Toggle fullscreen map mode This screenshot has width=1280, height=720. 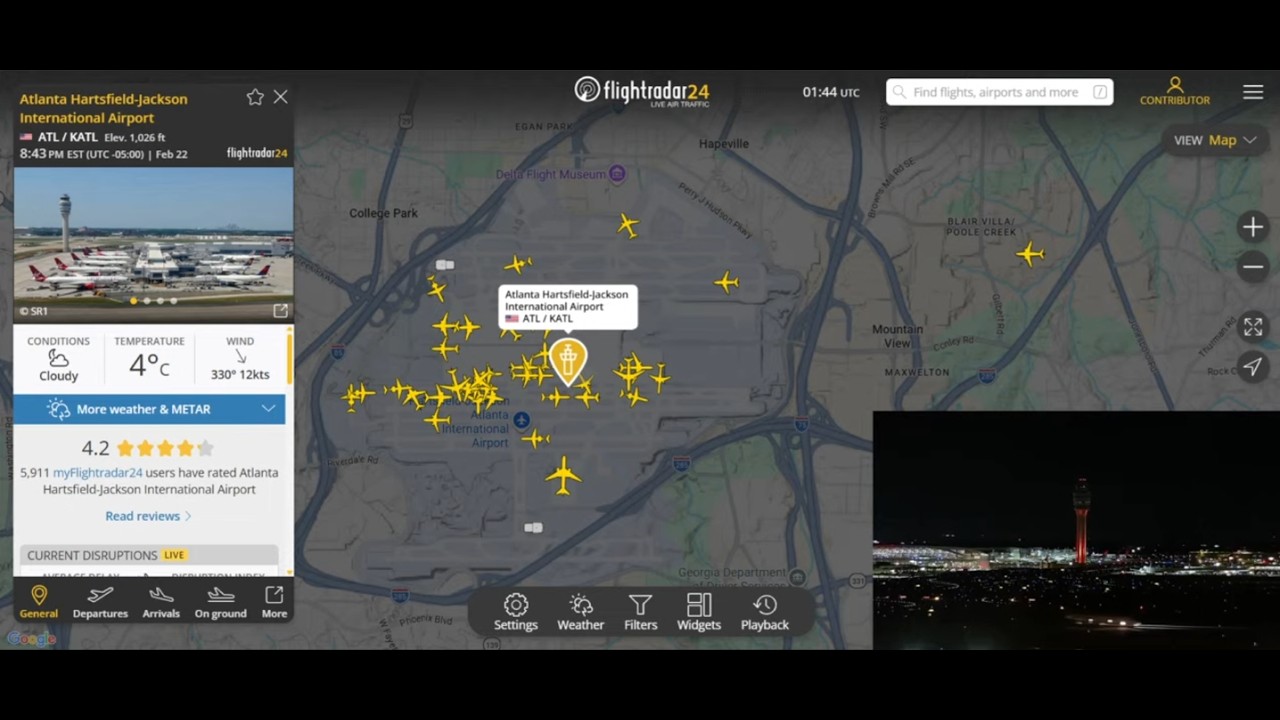[x=1253, y=327]
